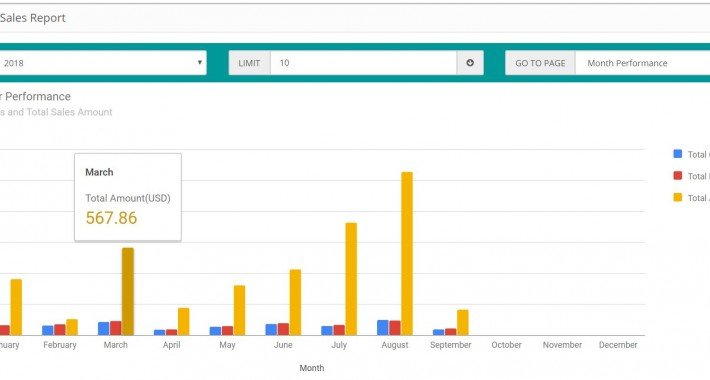The width and height of the screenshot is (710, 380).
Task: Click the August blue bar
Action: (383, 328)
